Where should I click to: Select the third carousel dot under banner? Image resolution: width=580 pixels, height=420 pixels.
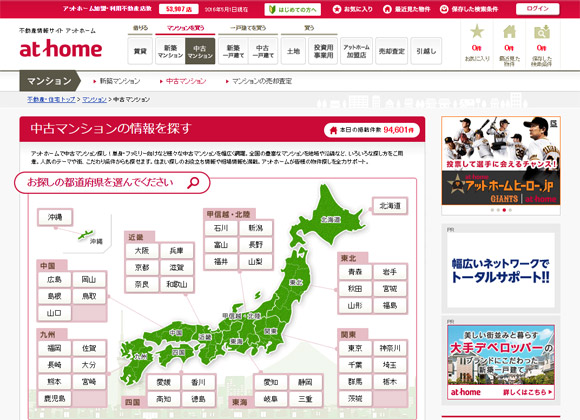(x=504, y=210)
